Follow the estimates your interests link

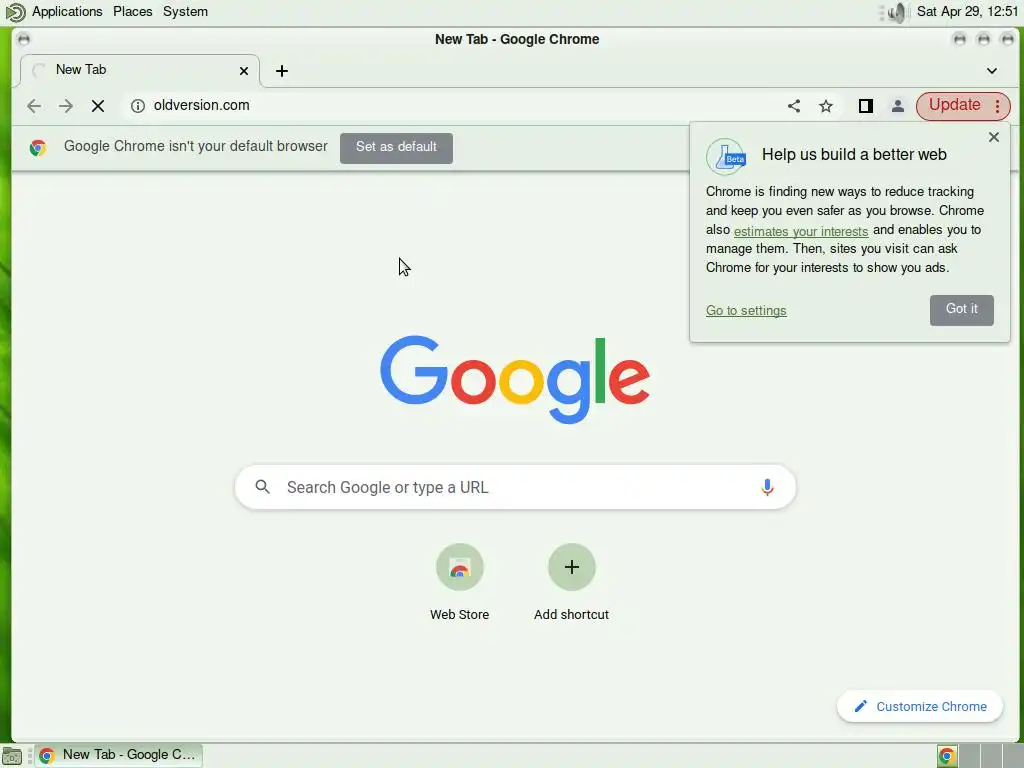(801, 231)
